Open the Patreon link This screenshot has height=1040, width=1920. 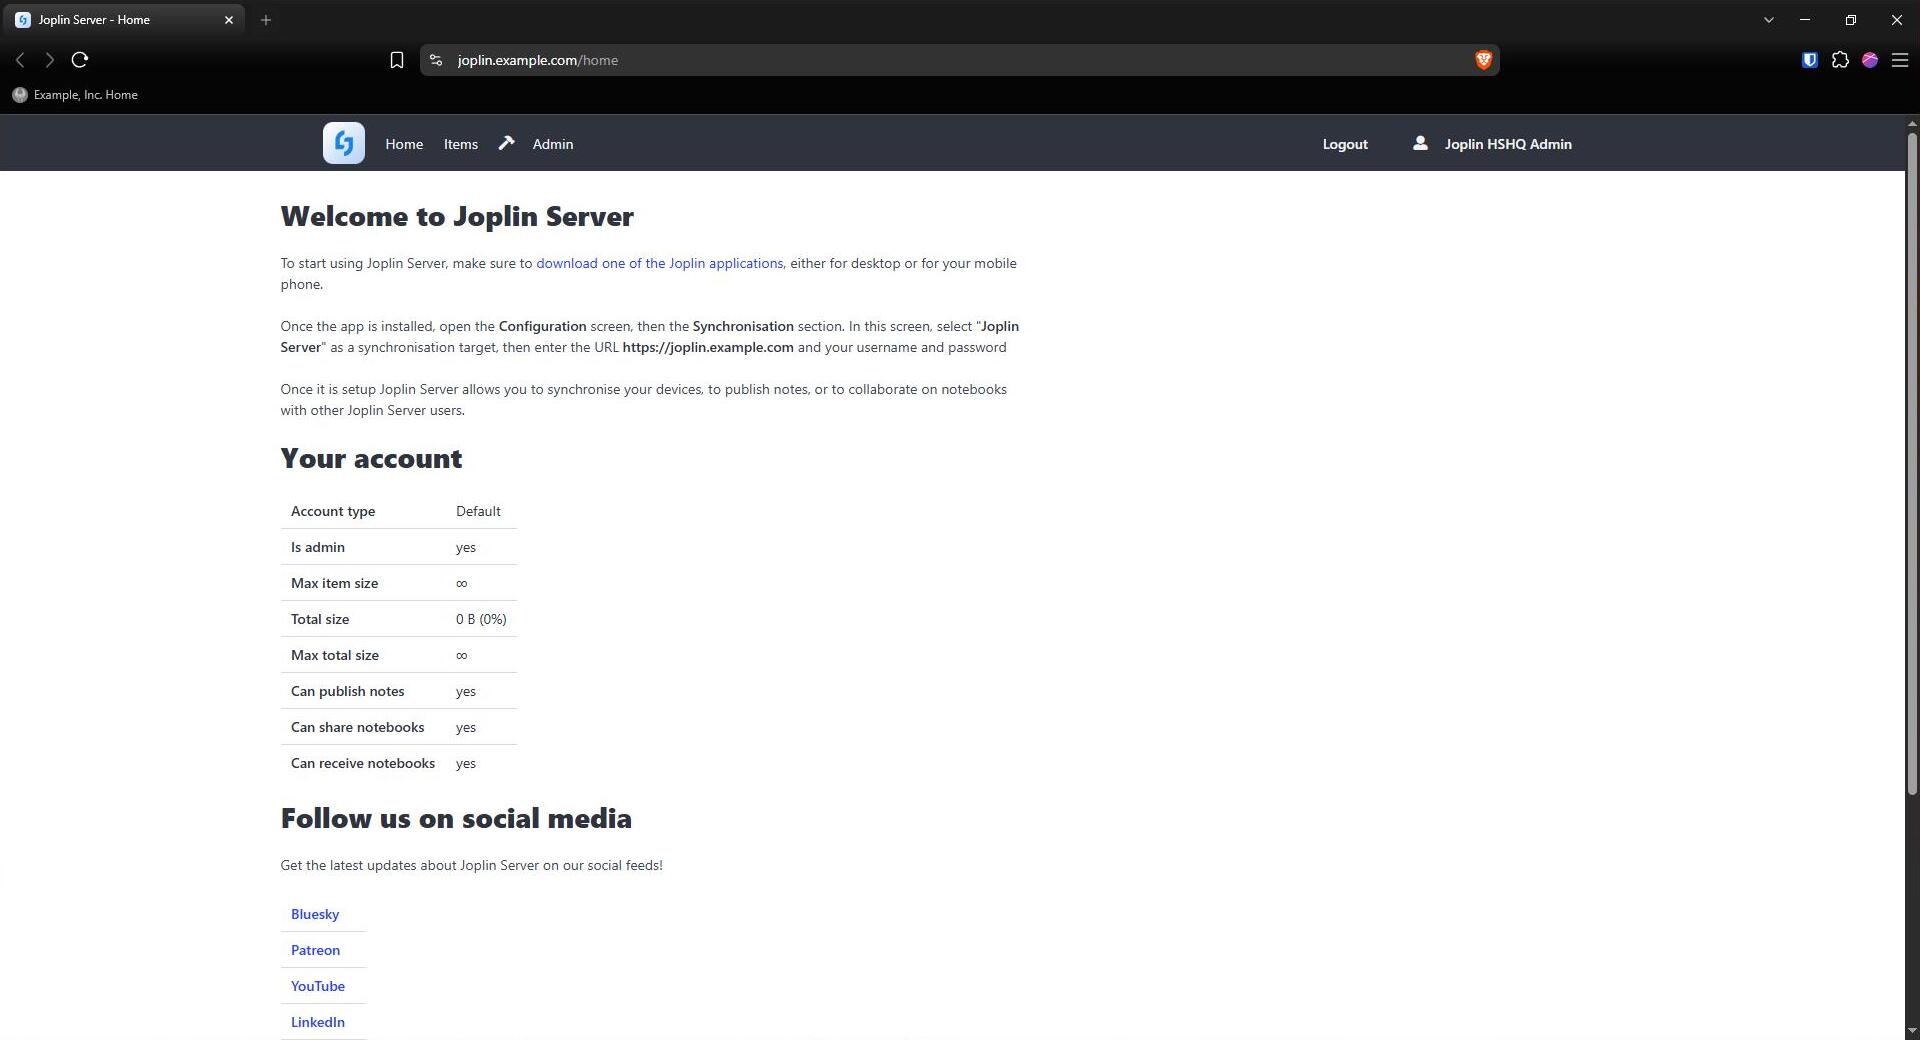pyautogui.click(x=315, y=950)
